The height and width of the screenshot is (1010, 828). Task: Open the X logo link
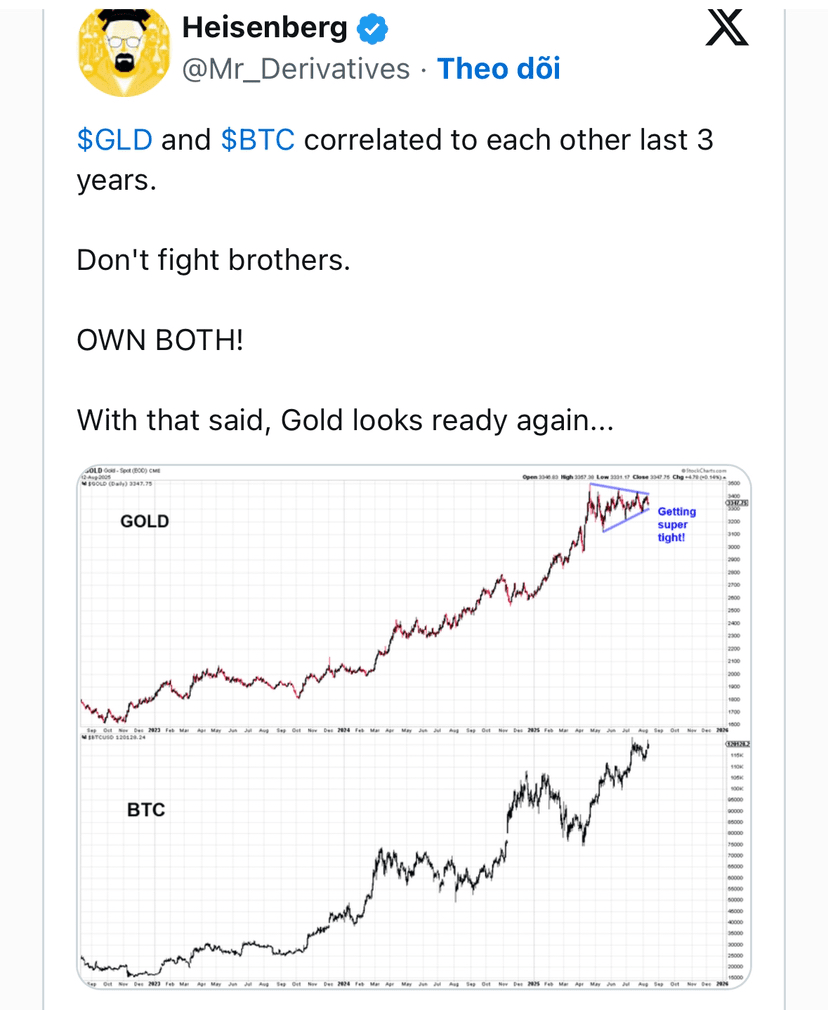pos(727,28)
